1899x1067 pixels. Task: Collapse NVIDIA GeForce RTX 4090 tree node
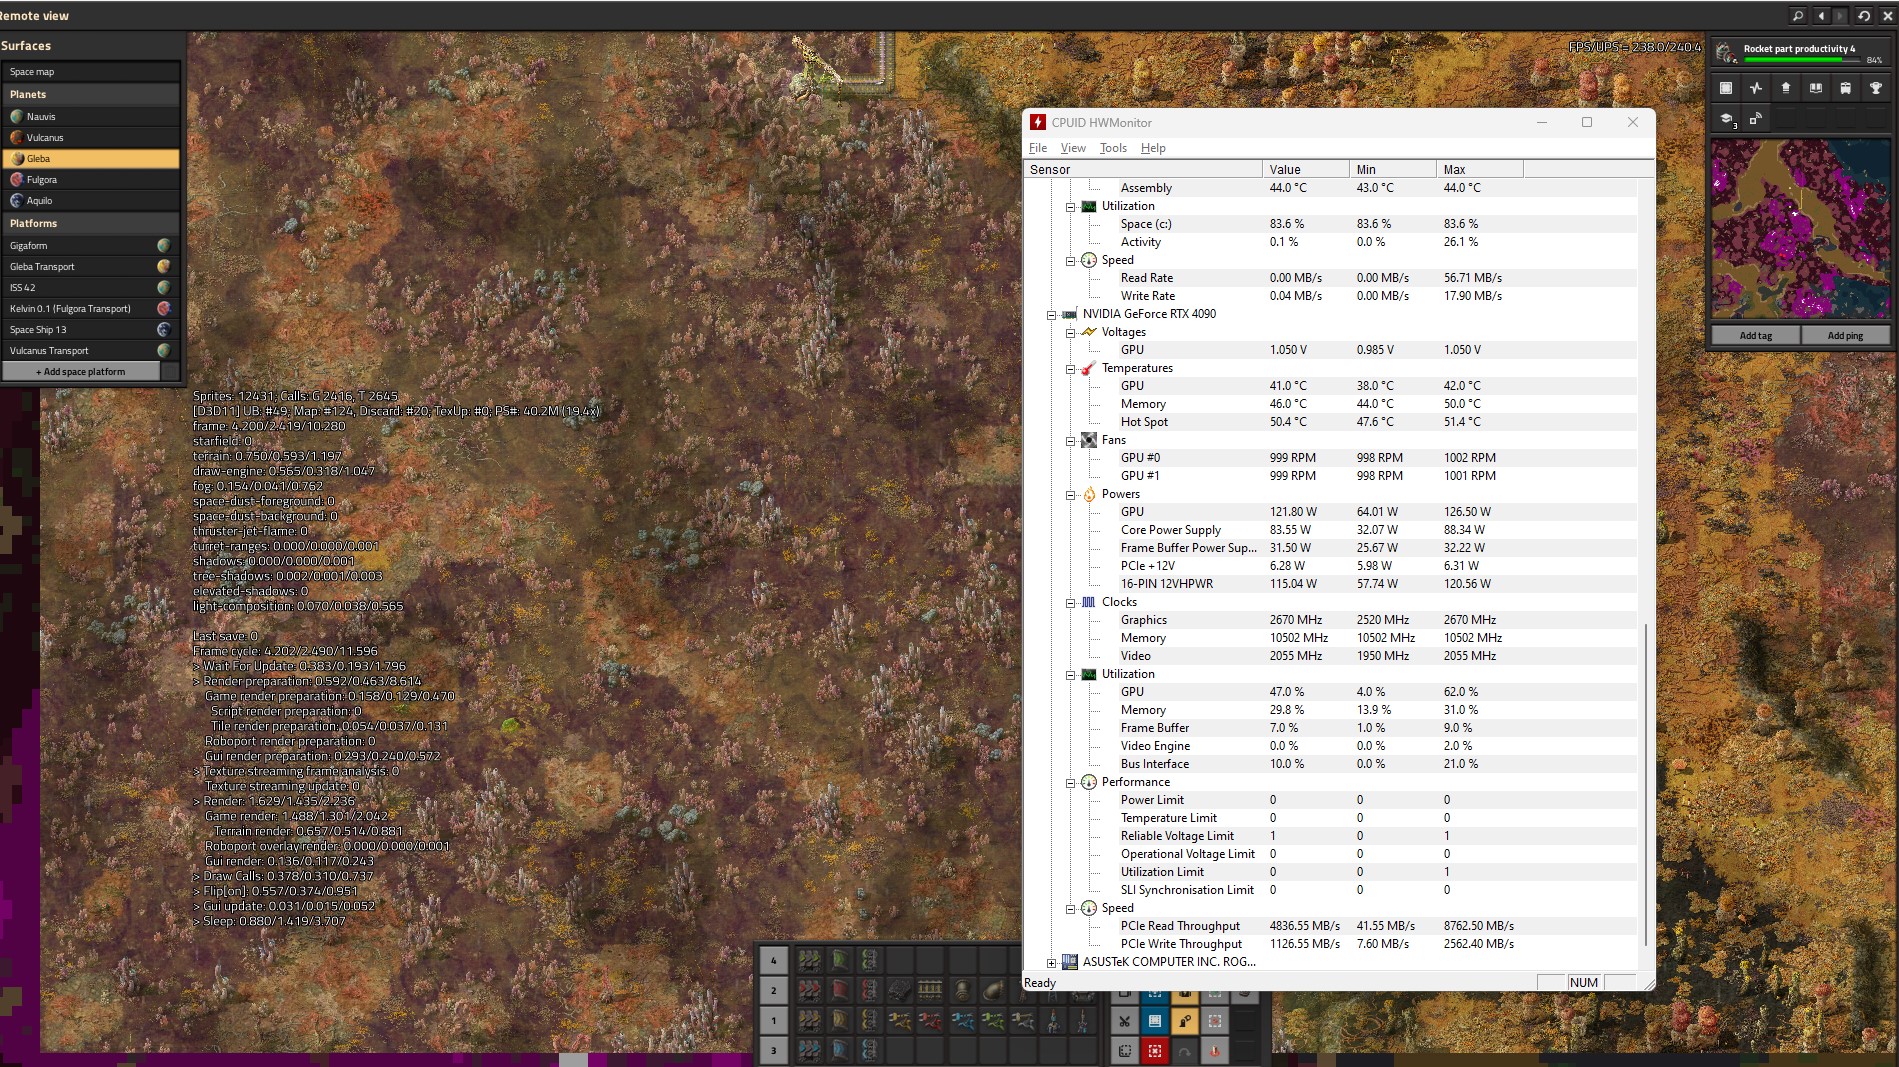(x=1051, y=315)
